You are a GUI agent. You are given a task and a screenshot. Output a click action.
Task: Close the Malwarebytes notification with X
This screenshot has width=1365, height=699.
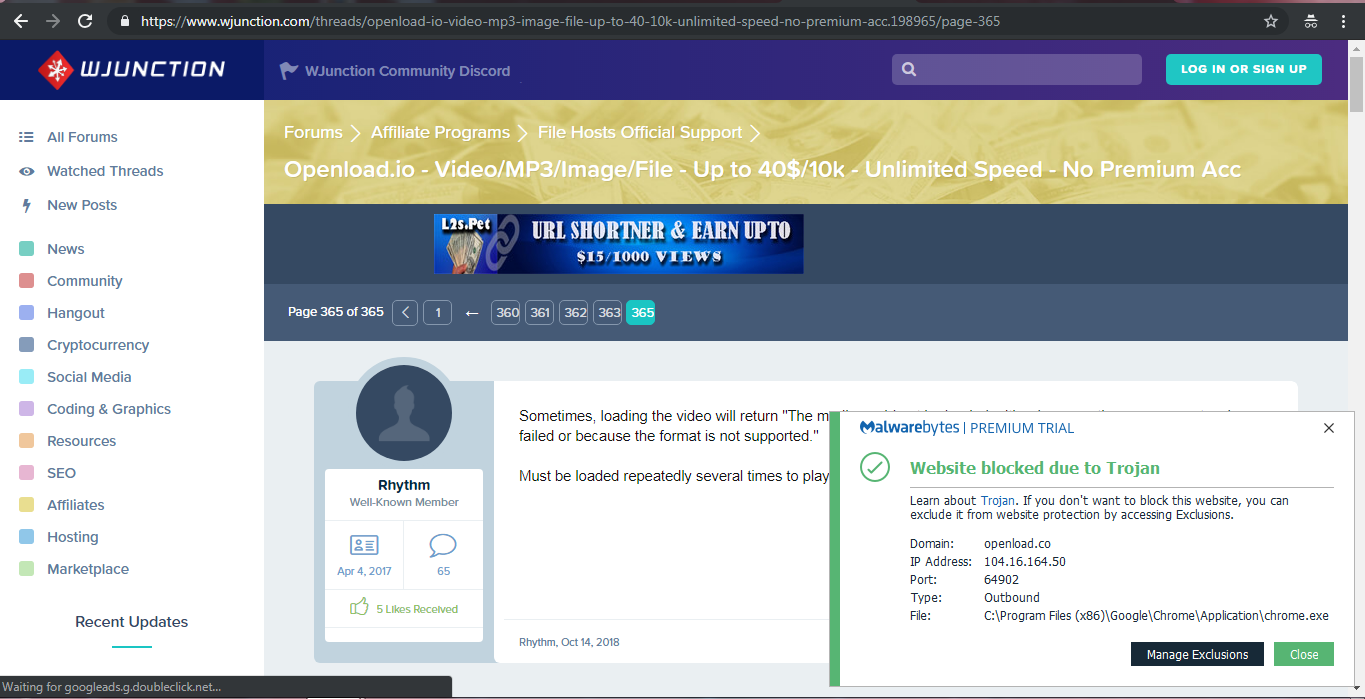click(1328, 428)
